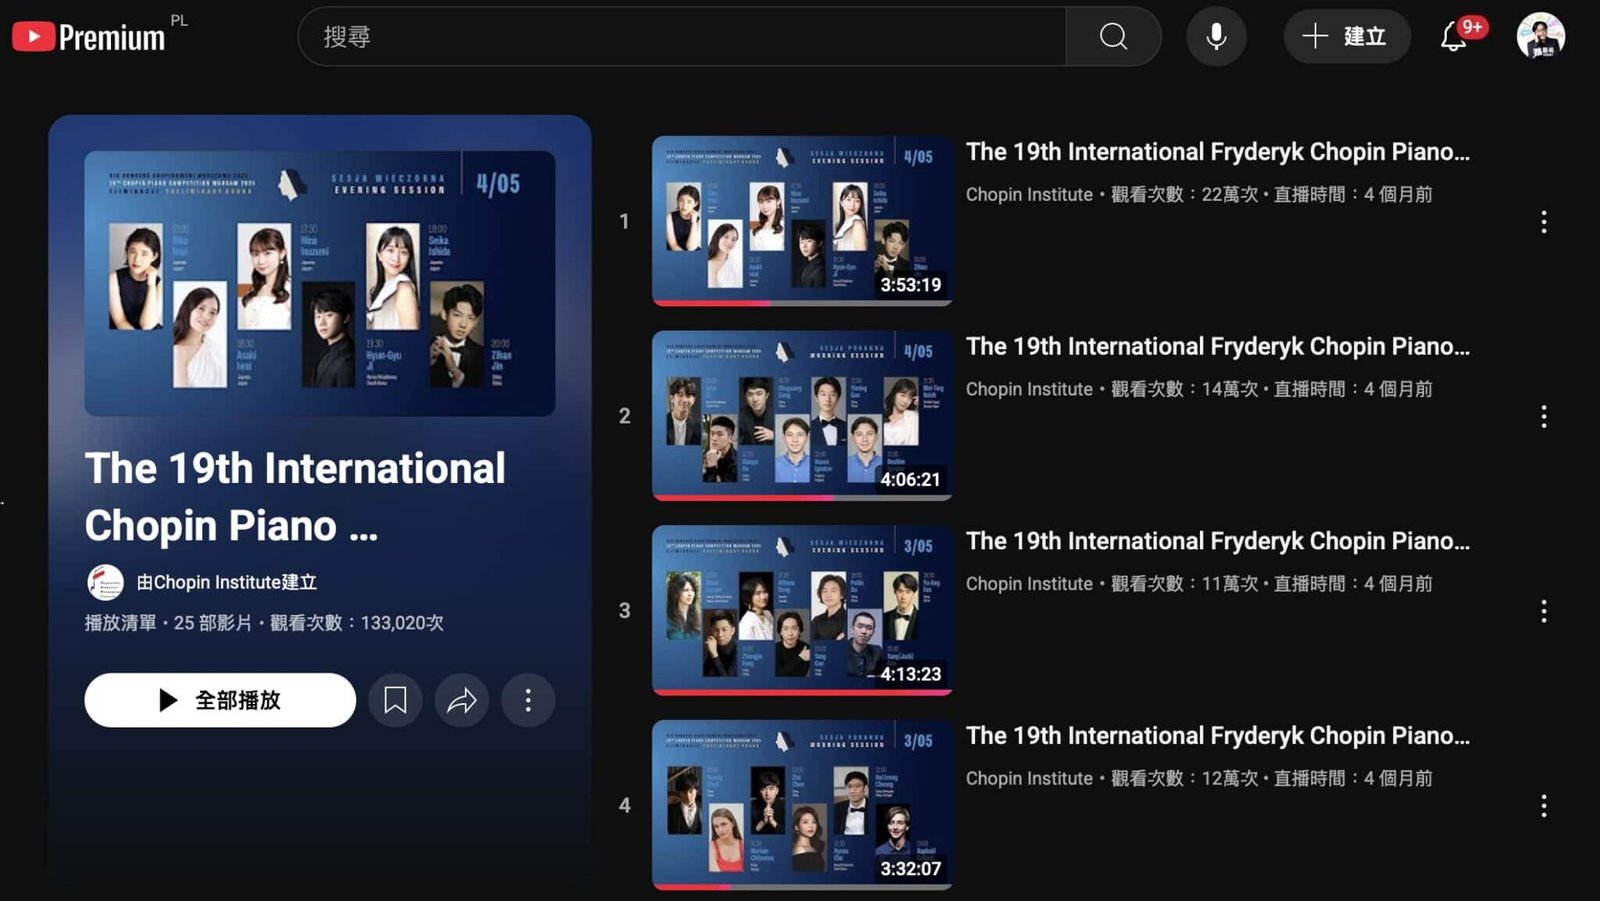Click the 搜尋 search input field
The image size is (1600, 901).
coord(680,37)
